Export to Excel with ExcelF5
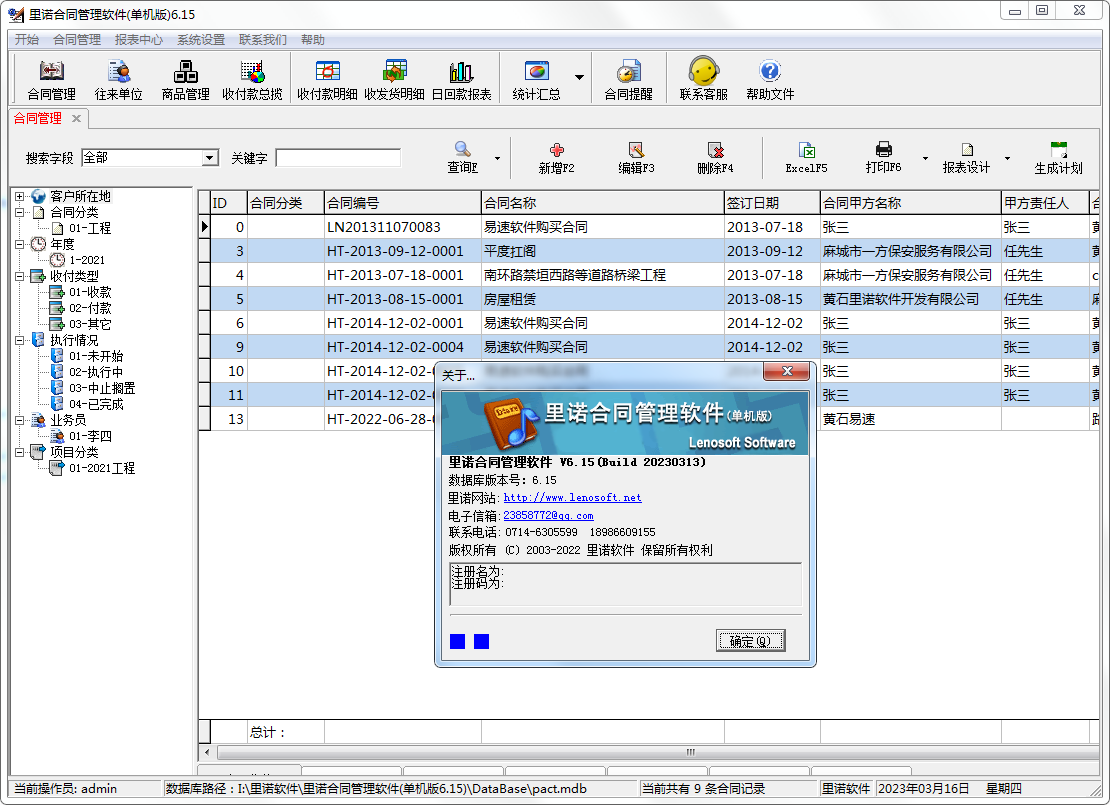1110x805 pixels. click(x=806, y=158)
